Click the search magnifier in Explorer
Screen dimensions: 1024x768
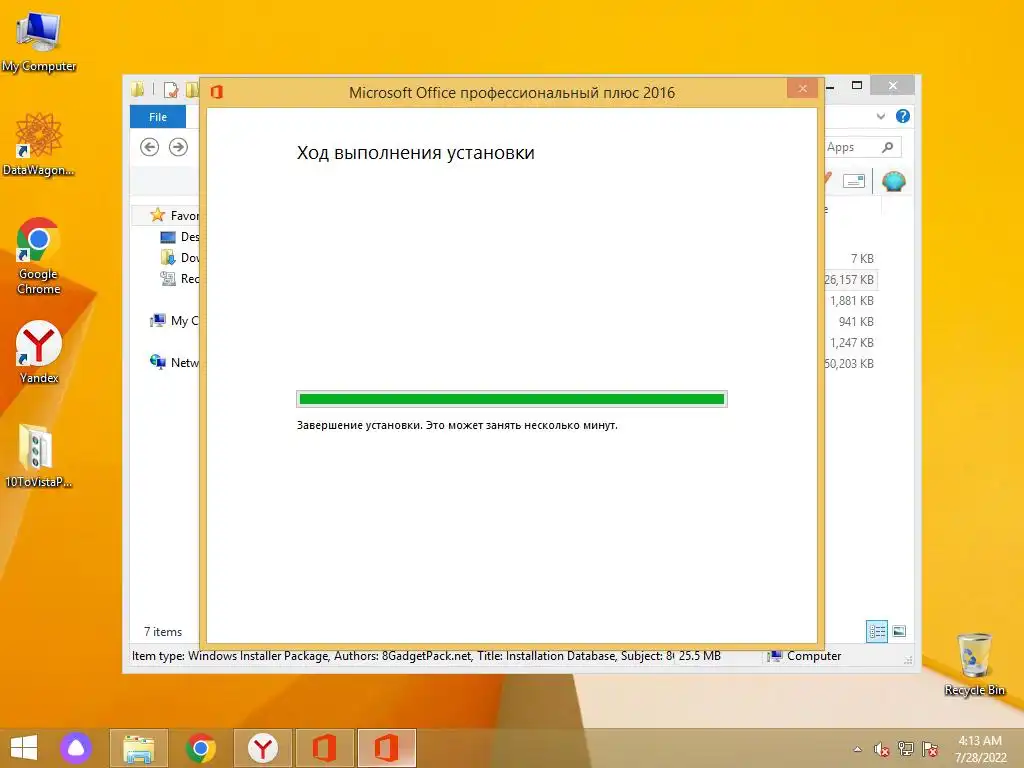click(888, 147)
